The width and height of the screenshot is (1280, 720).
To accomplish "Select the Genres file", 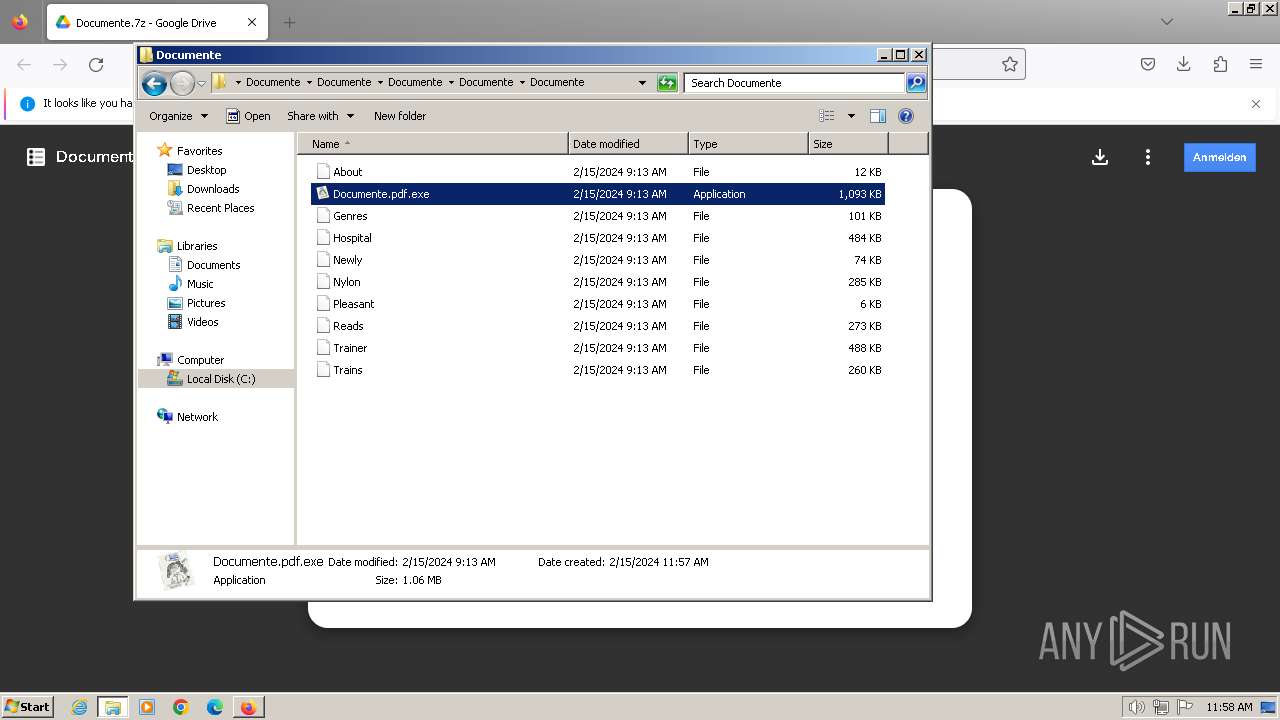I will point(598,216).
